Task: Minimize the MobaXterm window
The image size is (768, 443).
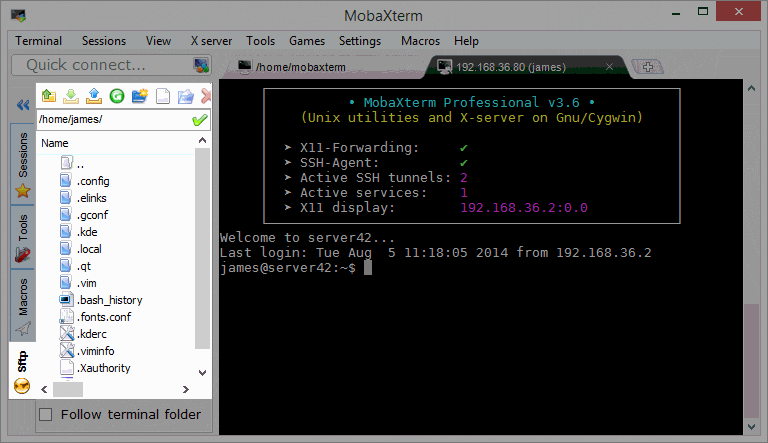Action: [x=676, y=13]
